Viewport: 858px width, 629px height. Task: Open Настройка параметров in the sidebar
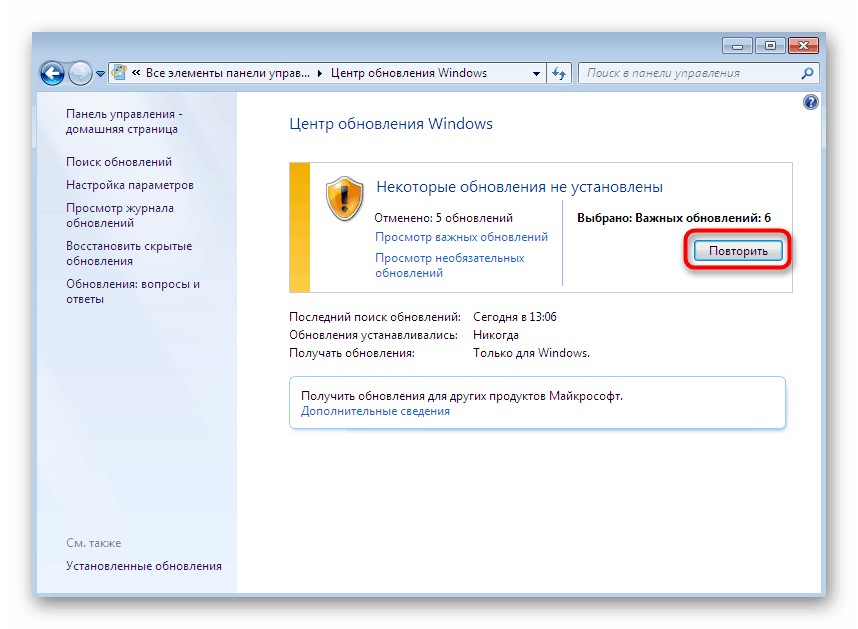pyautogui.click(x=130, y=185)
